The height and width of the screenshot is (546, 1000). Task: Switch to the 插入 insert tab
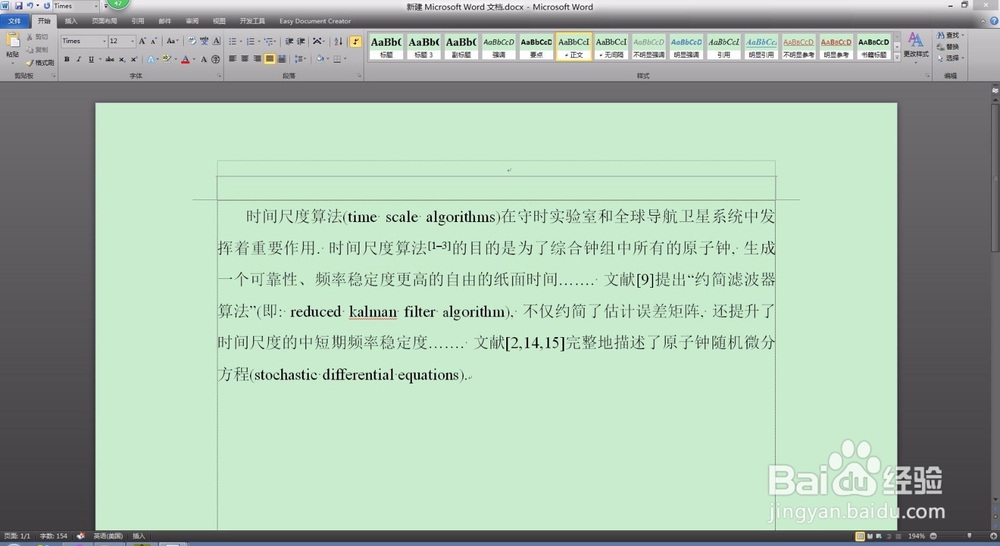71,21
